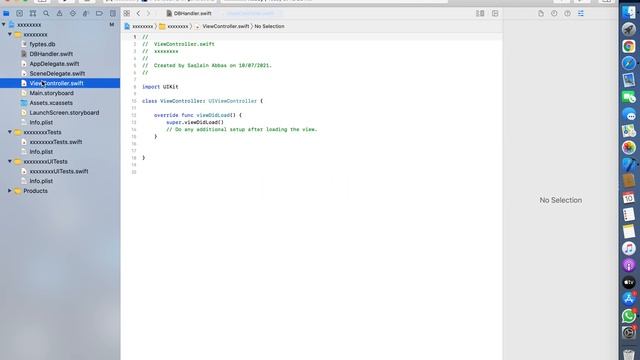Show the File inspector
Image resolution: width=640 pixels, height=360 pixels.
click(x=541, y=13)
